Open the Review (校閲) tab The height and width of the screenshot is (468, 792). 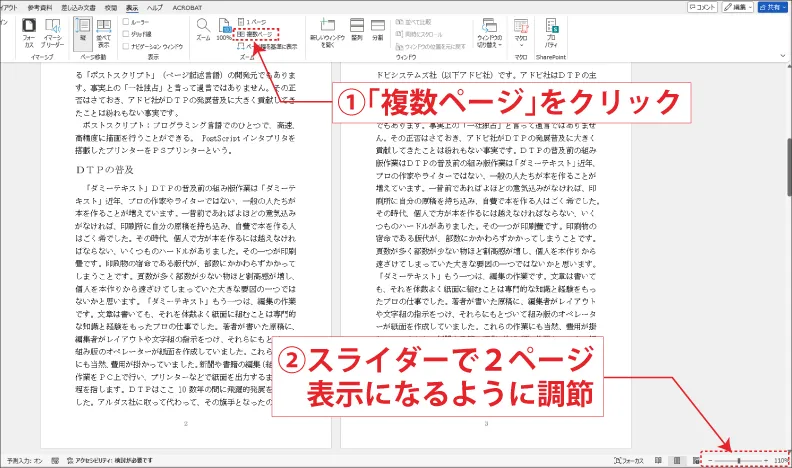[111, 8]
